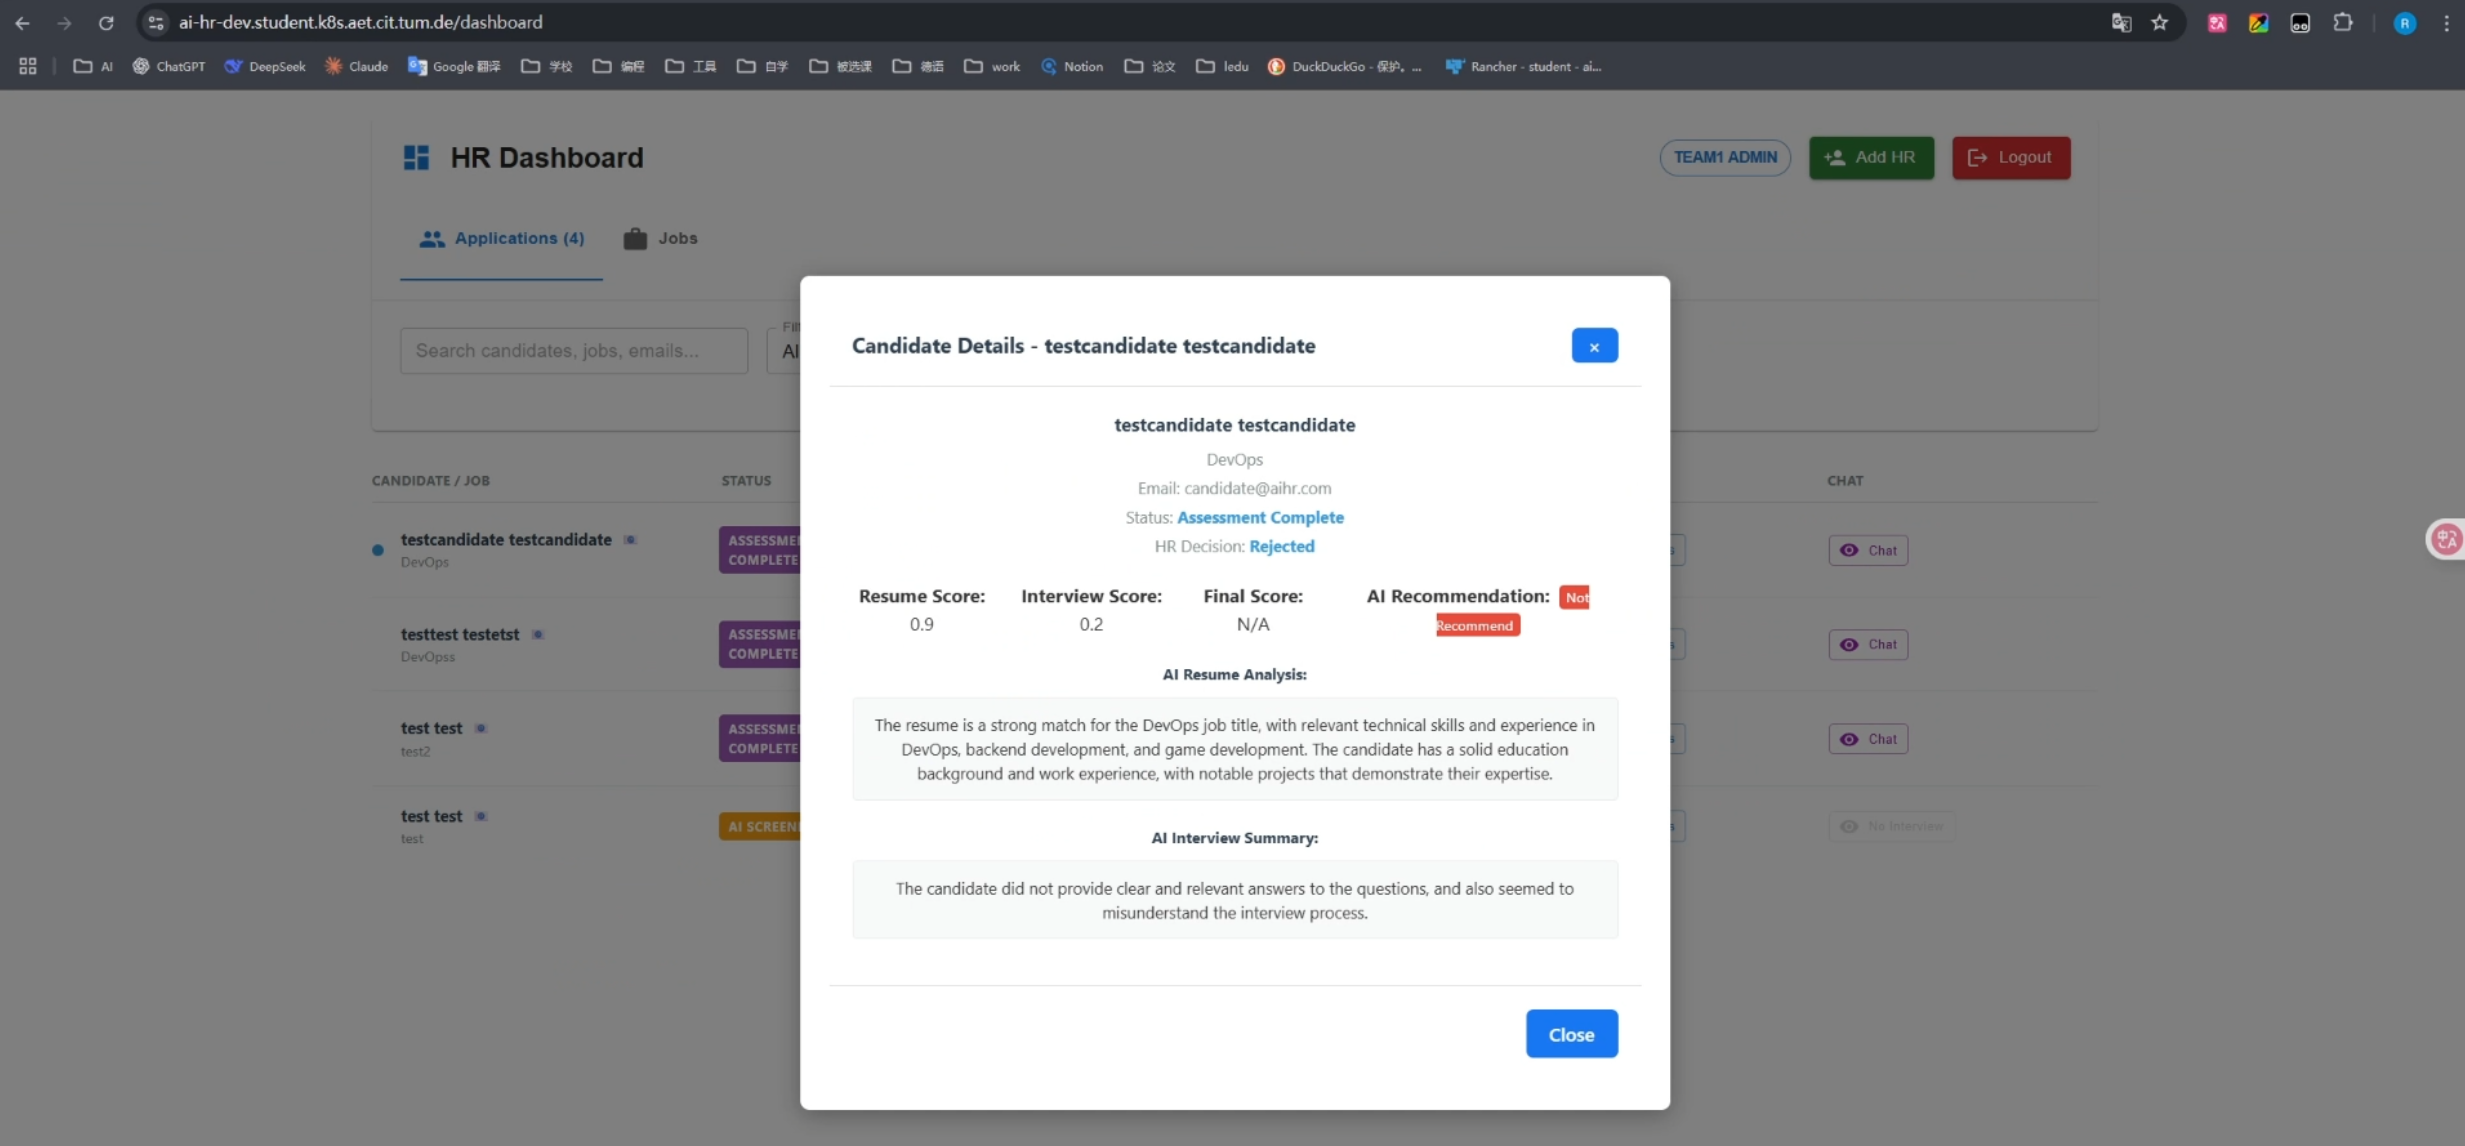Click the TEAM1 ADMIN badge
This screenshot has width=2465, height=1146.
click(x=1725, y=158)
